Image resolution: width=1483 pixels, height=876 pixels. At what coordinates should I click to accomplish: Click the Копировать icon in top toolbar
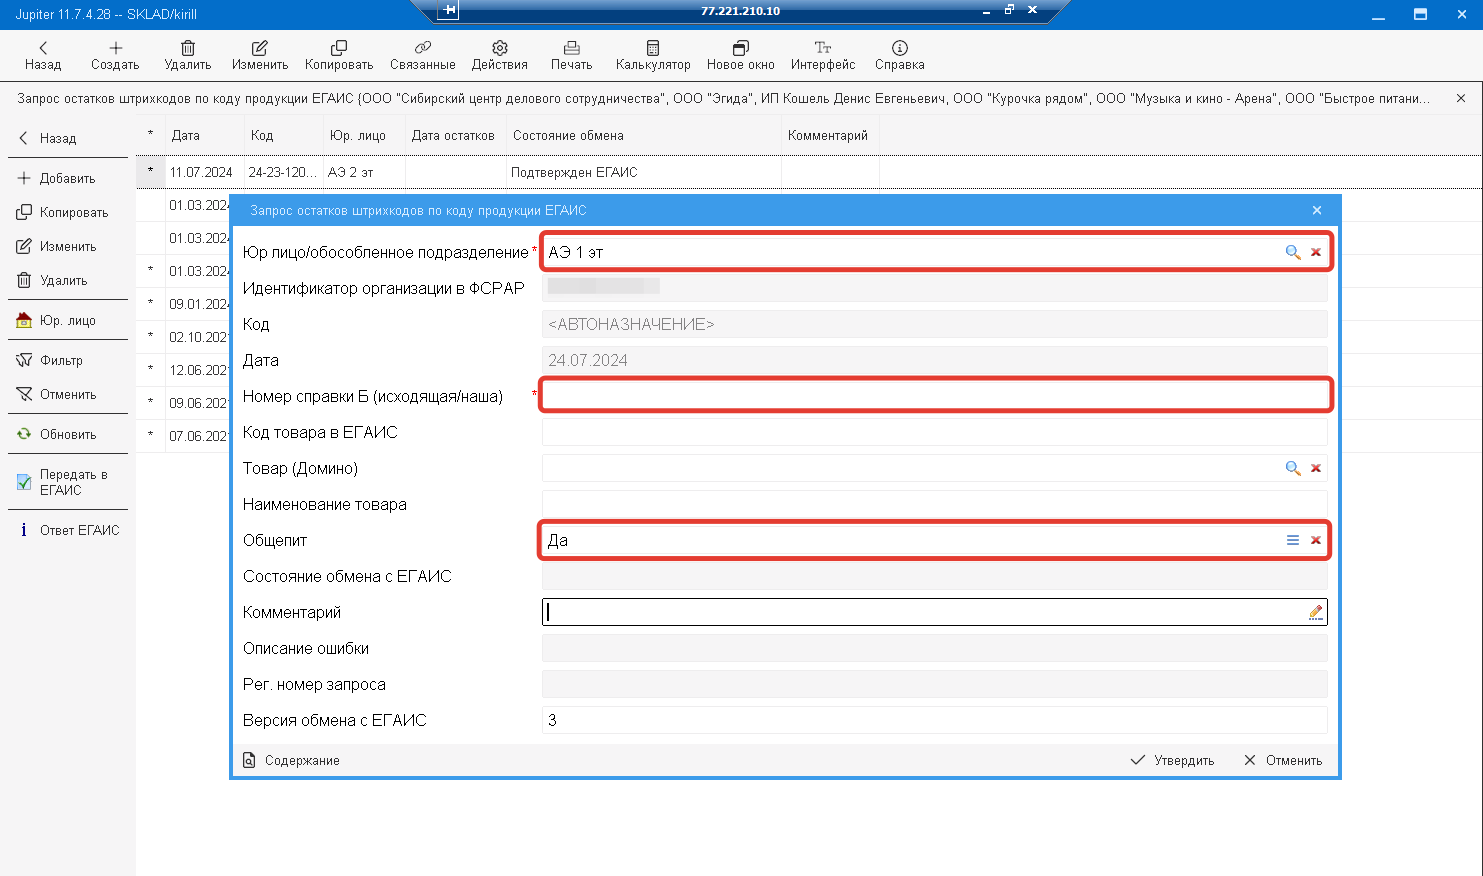point(339,48)
